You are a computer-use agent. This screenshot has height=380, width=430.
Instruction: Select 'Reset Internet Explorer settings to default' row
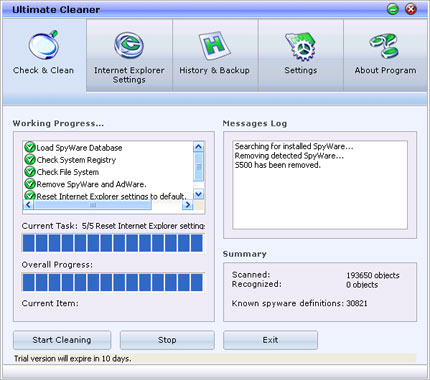pyautogui.click(x=108, y=196)
